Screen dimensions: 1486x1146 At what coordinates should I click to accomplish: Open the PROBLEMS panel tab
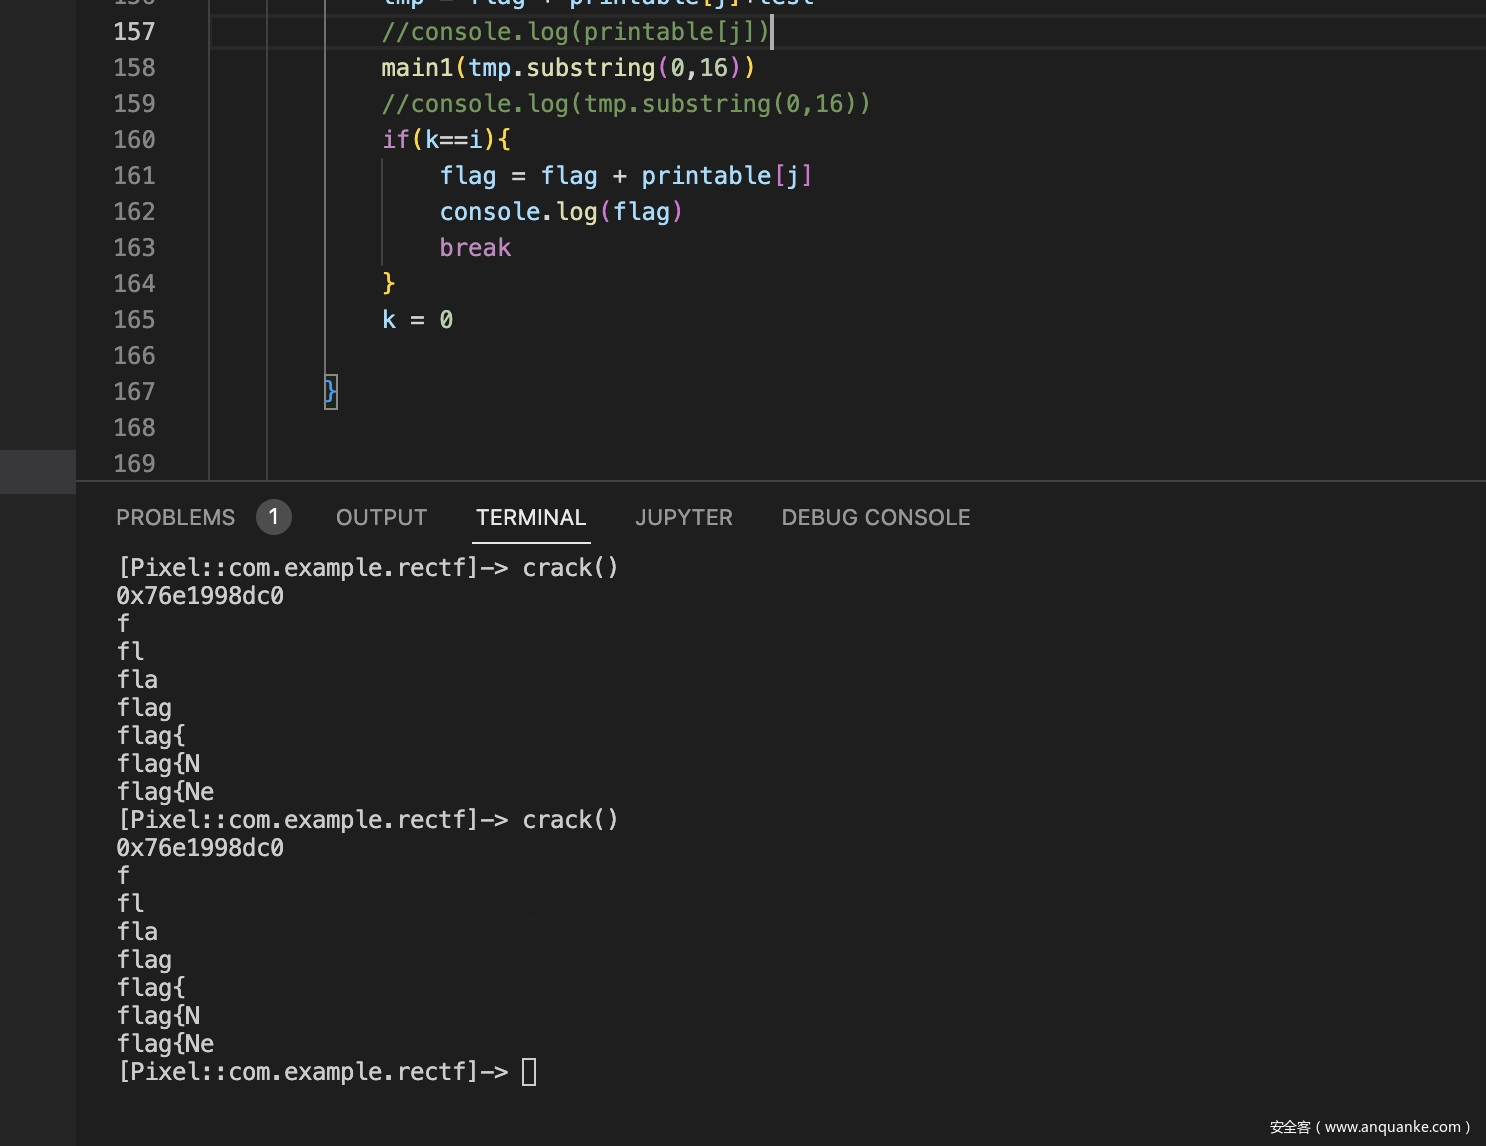175,517
